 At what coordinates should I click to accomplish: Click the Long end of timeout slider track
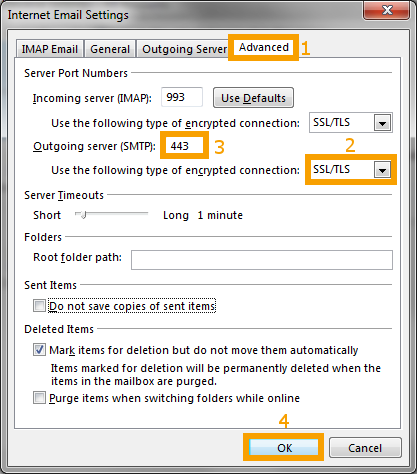(x=145, y=214)
